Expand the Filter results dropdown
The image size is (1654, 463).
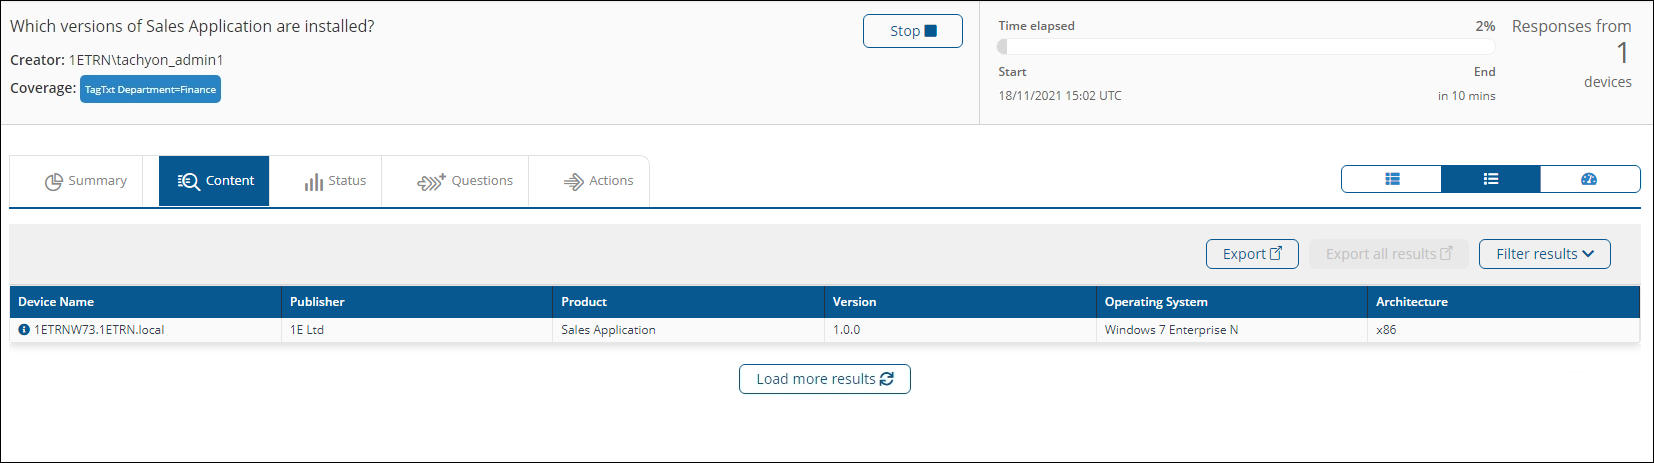1544,254
